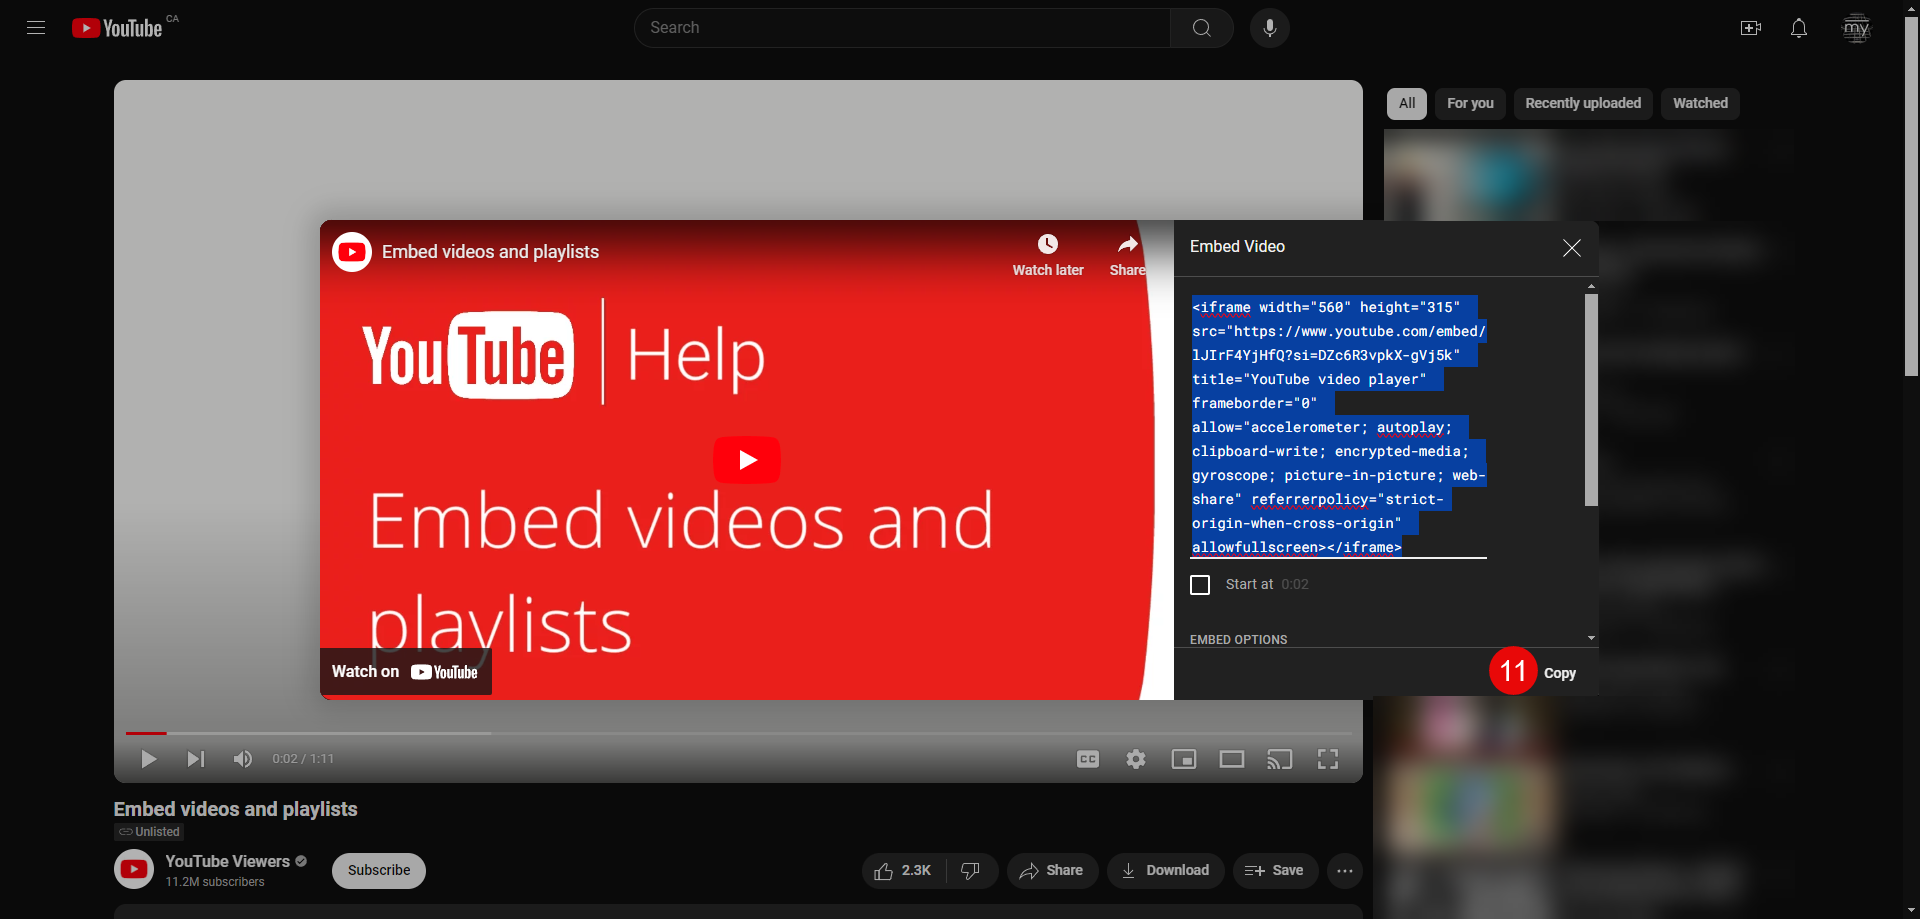The image size is (1920, 919).
Task: Seek on the video progress bar
Action: click(738, 733)
